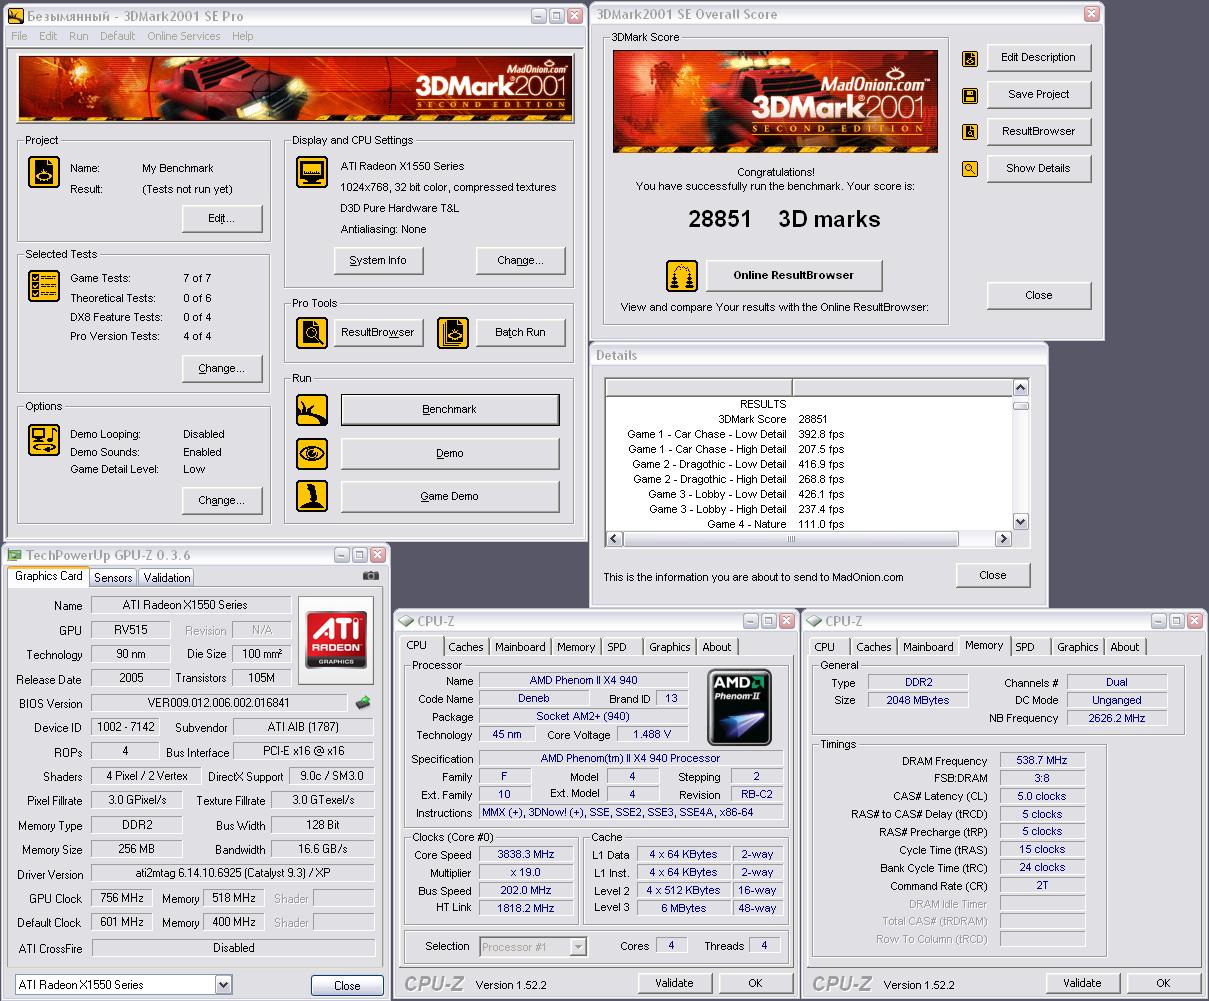The image size is (1209, 1001).
Task: Click Edit Description button
Action: [x=1039, y=58]
